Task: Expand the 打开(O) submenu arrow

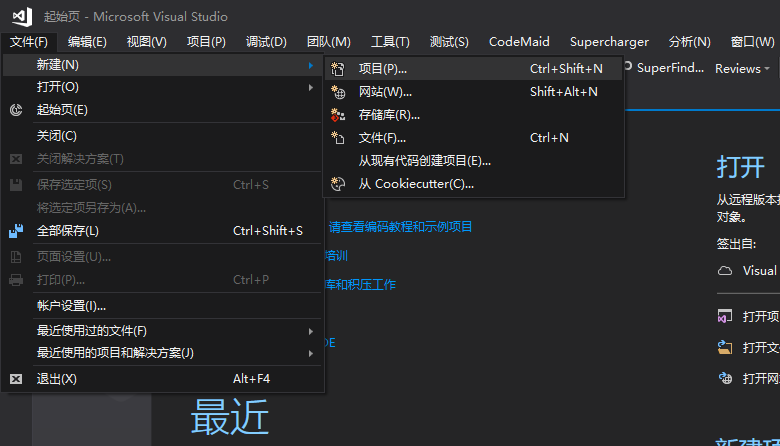Action: tap(310, 88)
